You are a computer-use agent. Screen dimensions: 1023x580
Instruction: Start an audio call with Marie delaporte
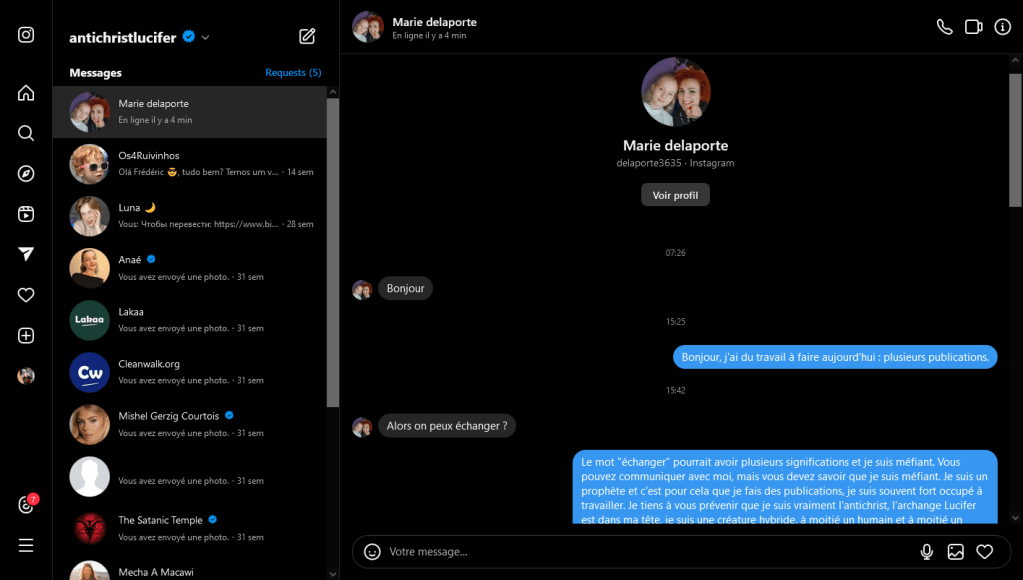[944, 27]
